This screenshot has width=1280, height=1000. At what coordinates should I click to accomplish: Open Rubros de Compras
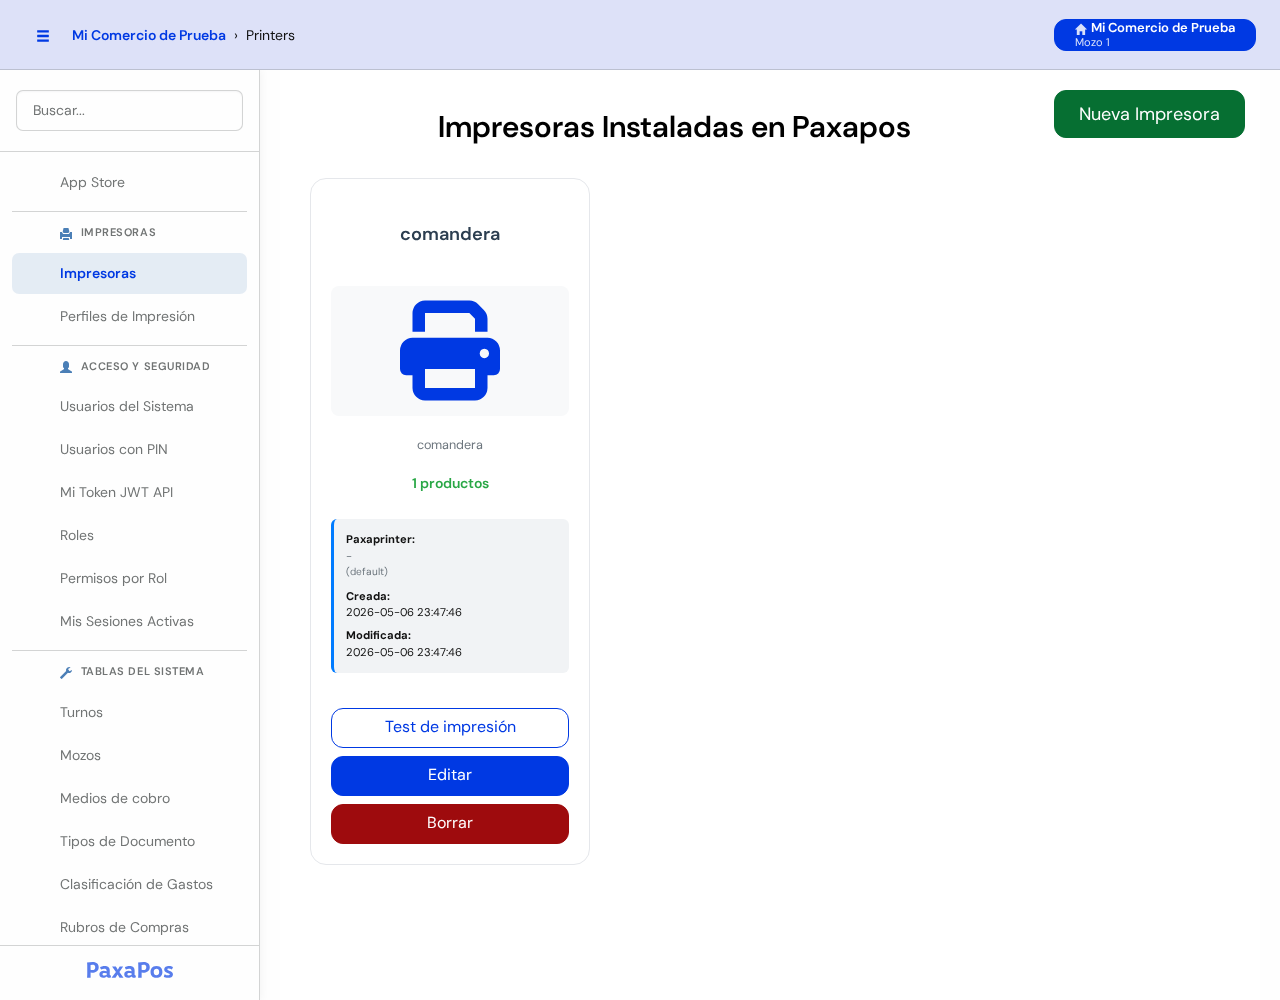(129, 927)
